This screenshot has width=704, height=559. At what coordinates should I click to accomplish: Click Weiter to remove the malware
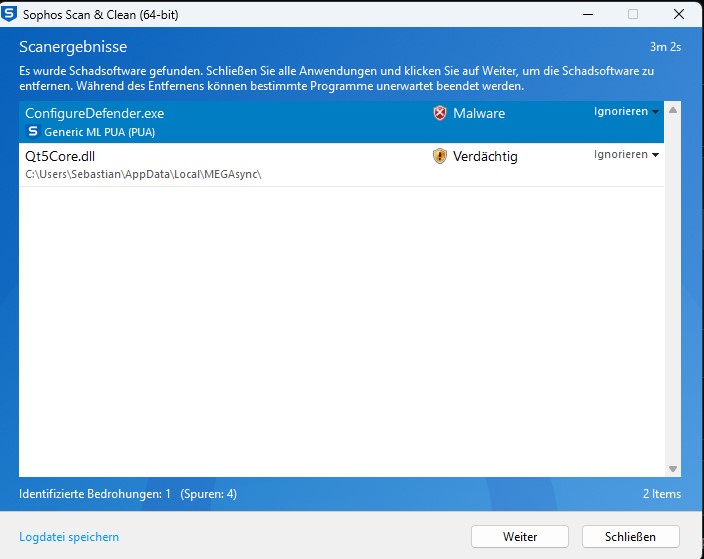520,537
